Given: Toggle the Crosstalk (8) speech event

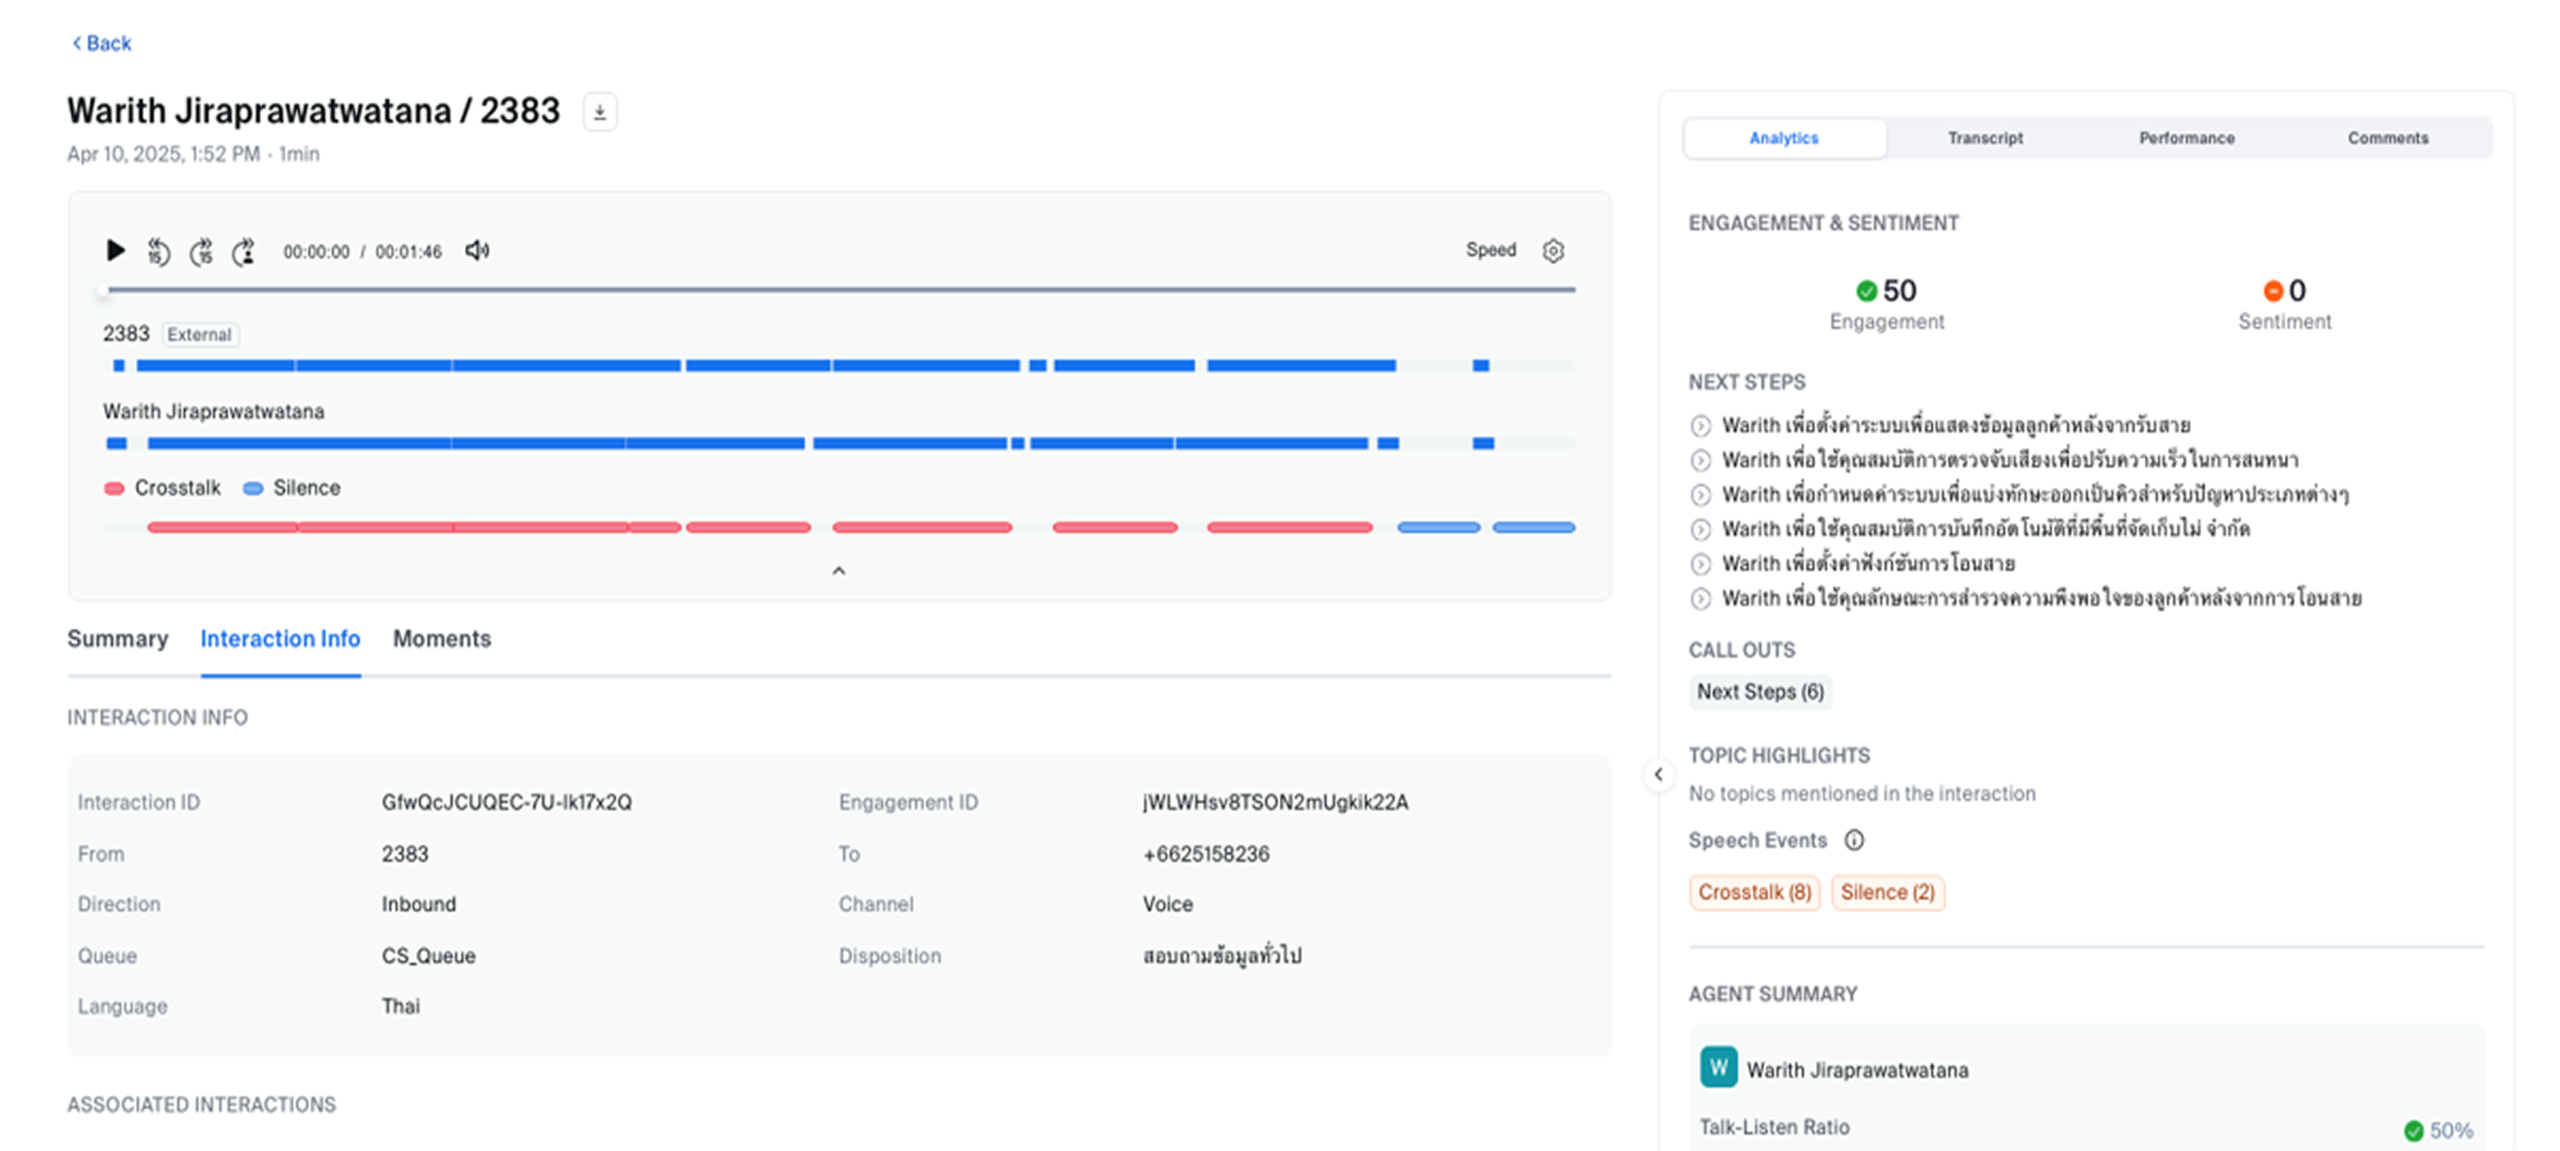Looking at the screenshot, I should (x=1754, y=892).
